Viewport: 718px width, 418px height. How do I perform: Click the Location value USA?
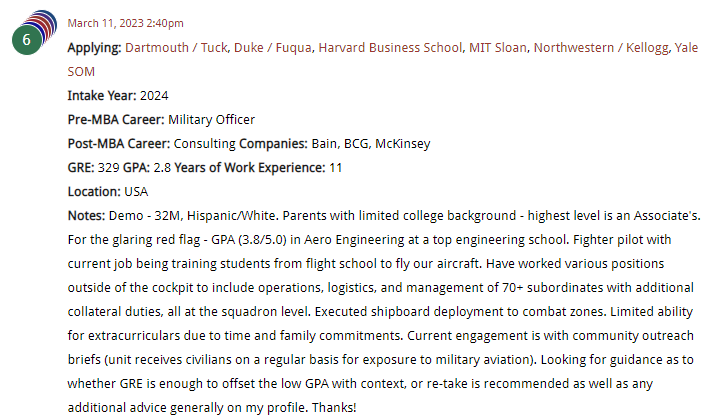coord(137,192)
